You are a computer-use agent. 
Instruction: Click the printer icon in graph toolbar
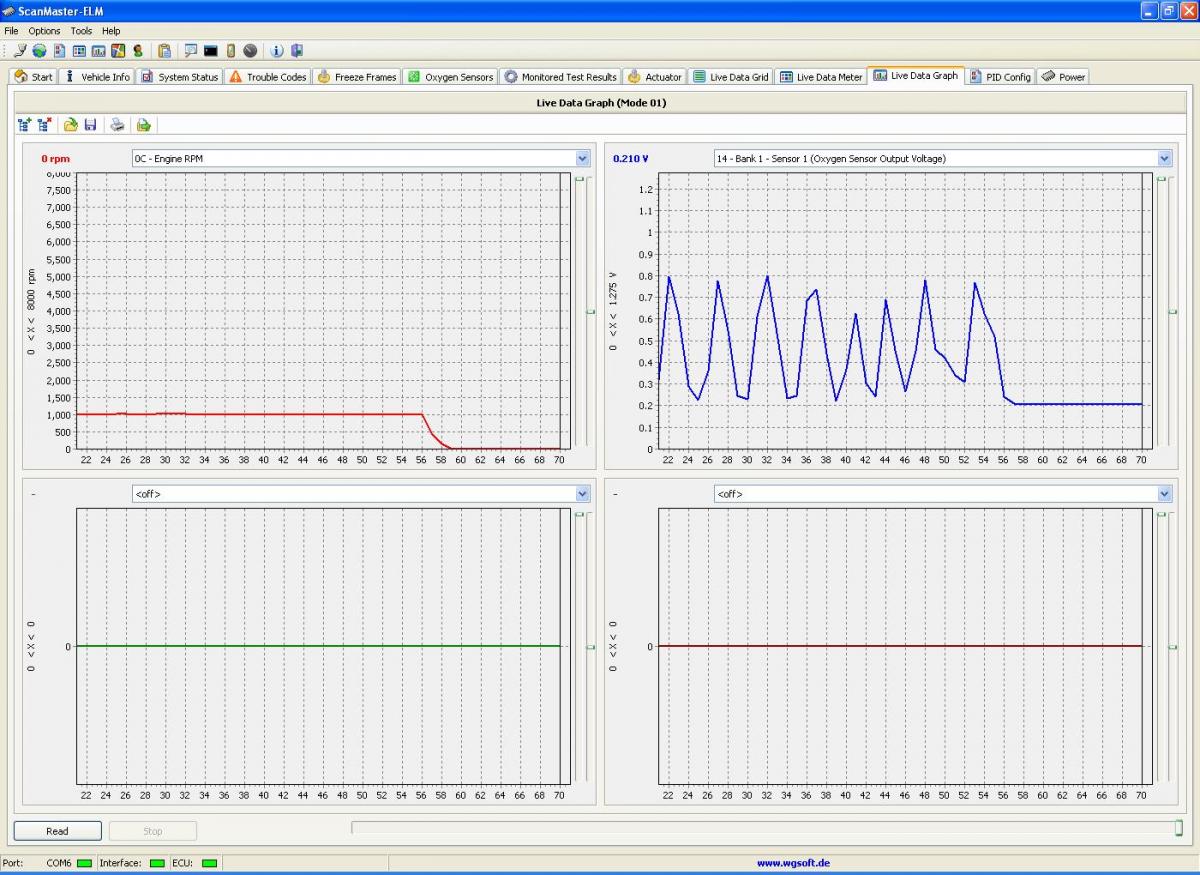tap(118, 125)
